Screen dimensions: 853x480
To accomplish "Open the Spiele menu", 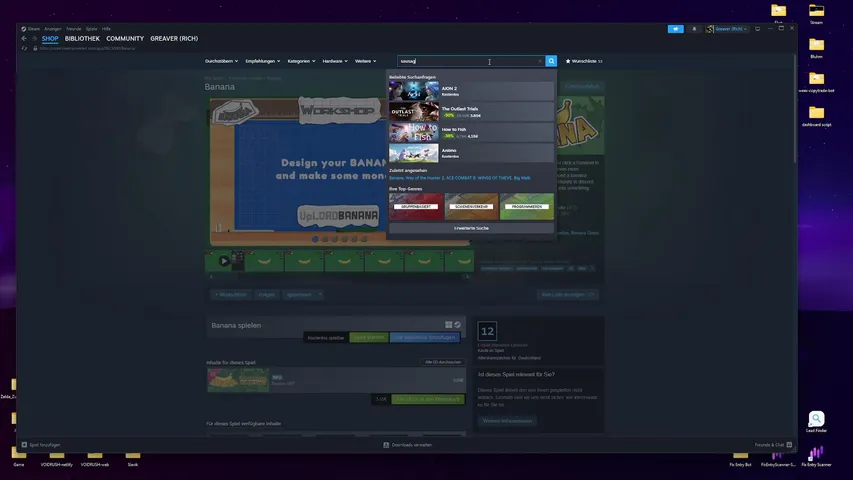I will coord(91,29).
